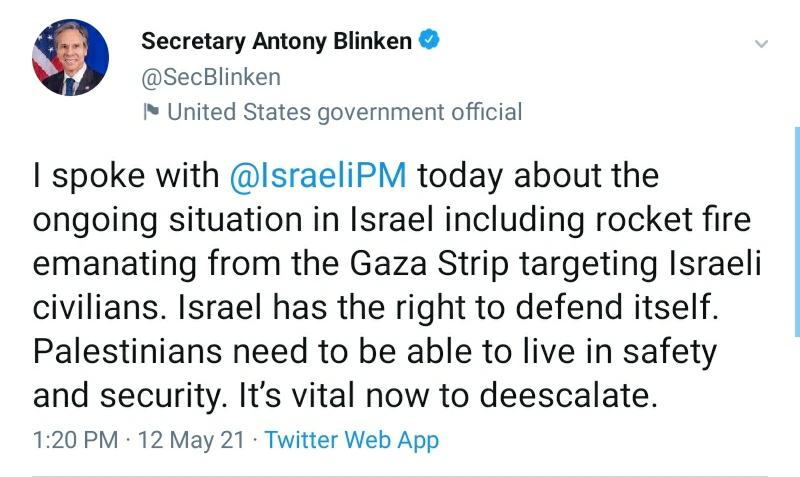Viewport: 800px width, 477px height.
Task: Open the @SecBlinken handle link
Action: tap(211, 77)
